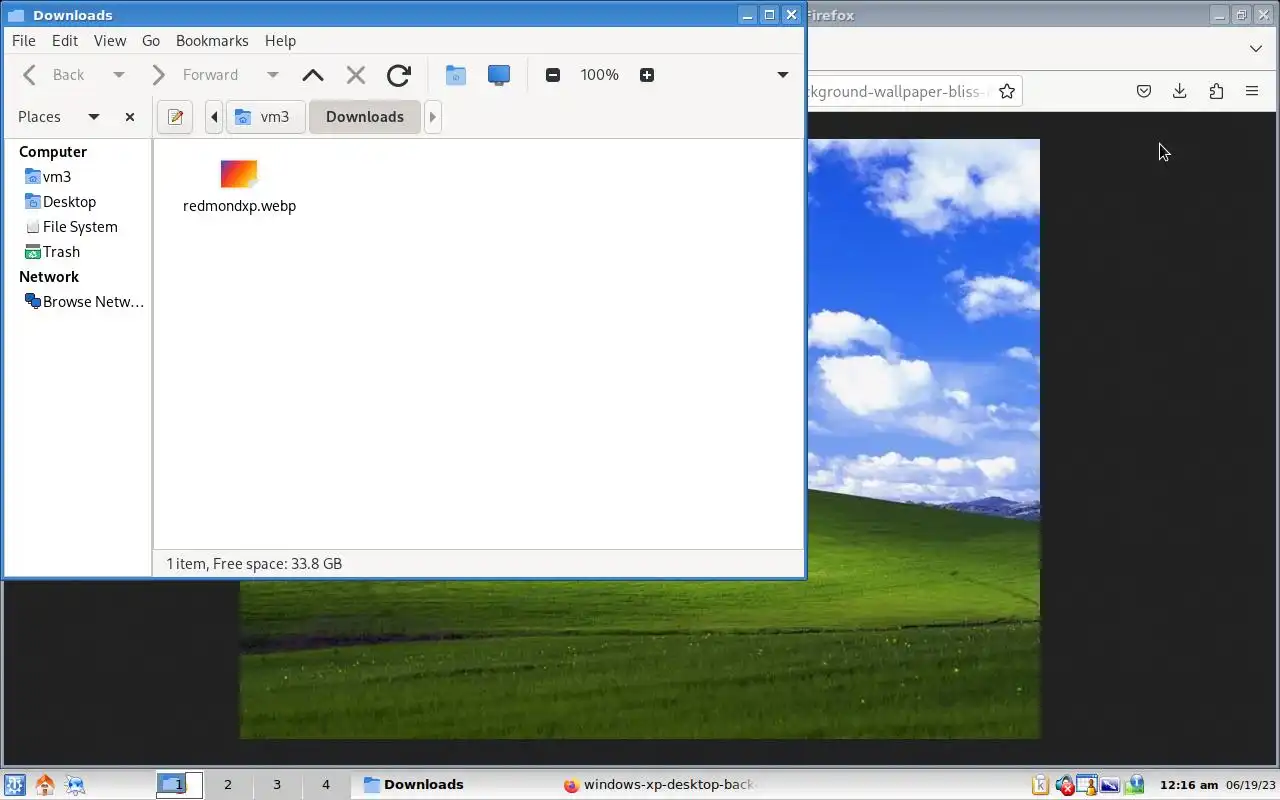Image resolution: width=1280 pixels, height=800 pixels.
Task: Bookmark the page with Firefox star icon
Action: click(1007, 91)
